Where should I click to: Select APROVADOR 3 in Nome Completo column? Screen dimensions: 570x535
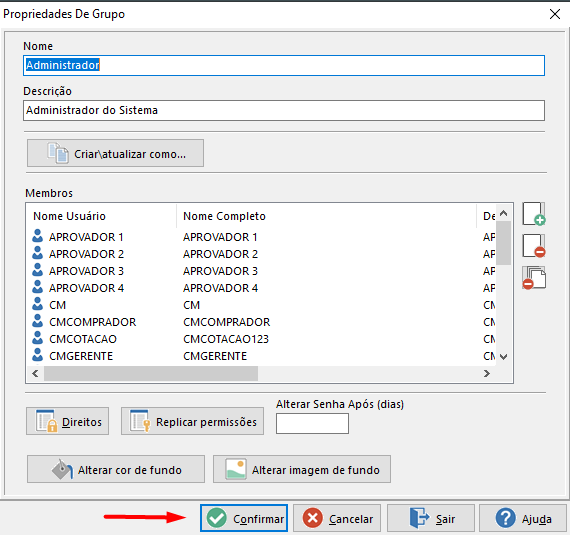[x=220, y=271]
